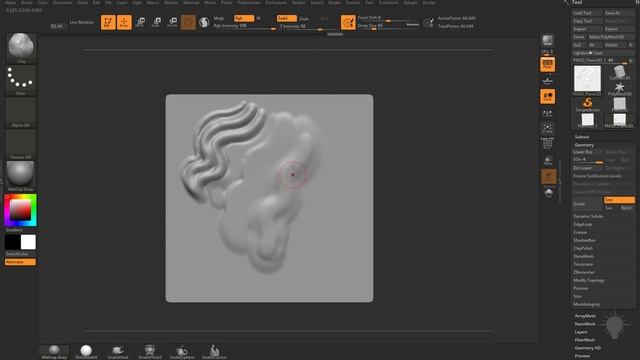The image size is (640, 360).
Task: Click the sculptris-style swirl sphere icon
Action: tap(204, 22)
